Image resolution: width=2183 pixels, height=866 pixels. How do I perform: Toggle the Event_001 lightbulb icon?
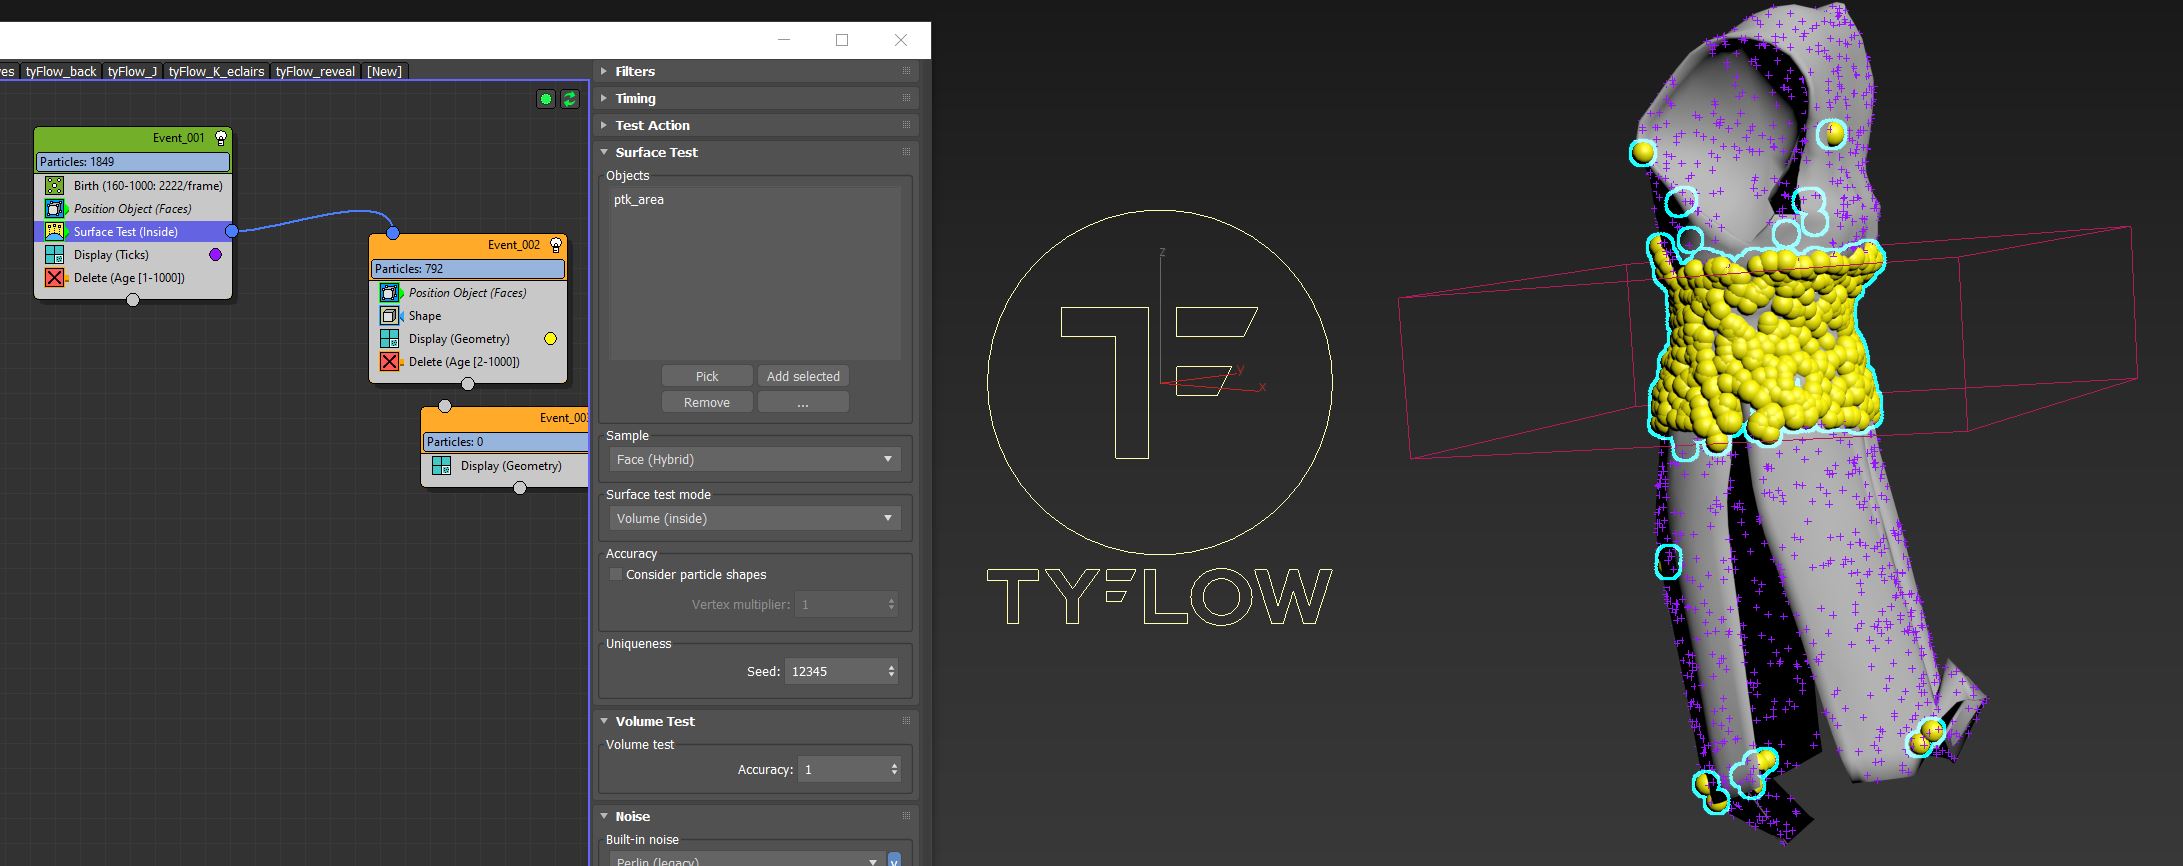click(x=221, y=138)
